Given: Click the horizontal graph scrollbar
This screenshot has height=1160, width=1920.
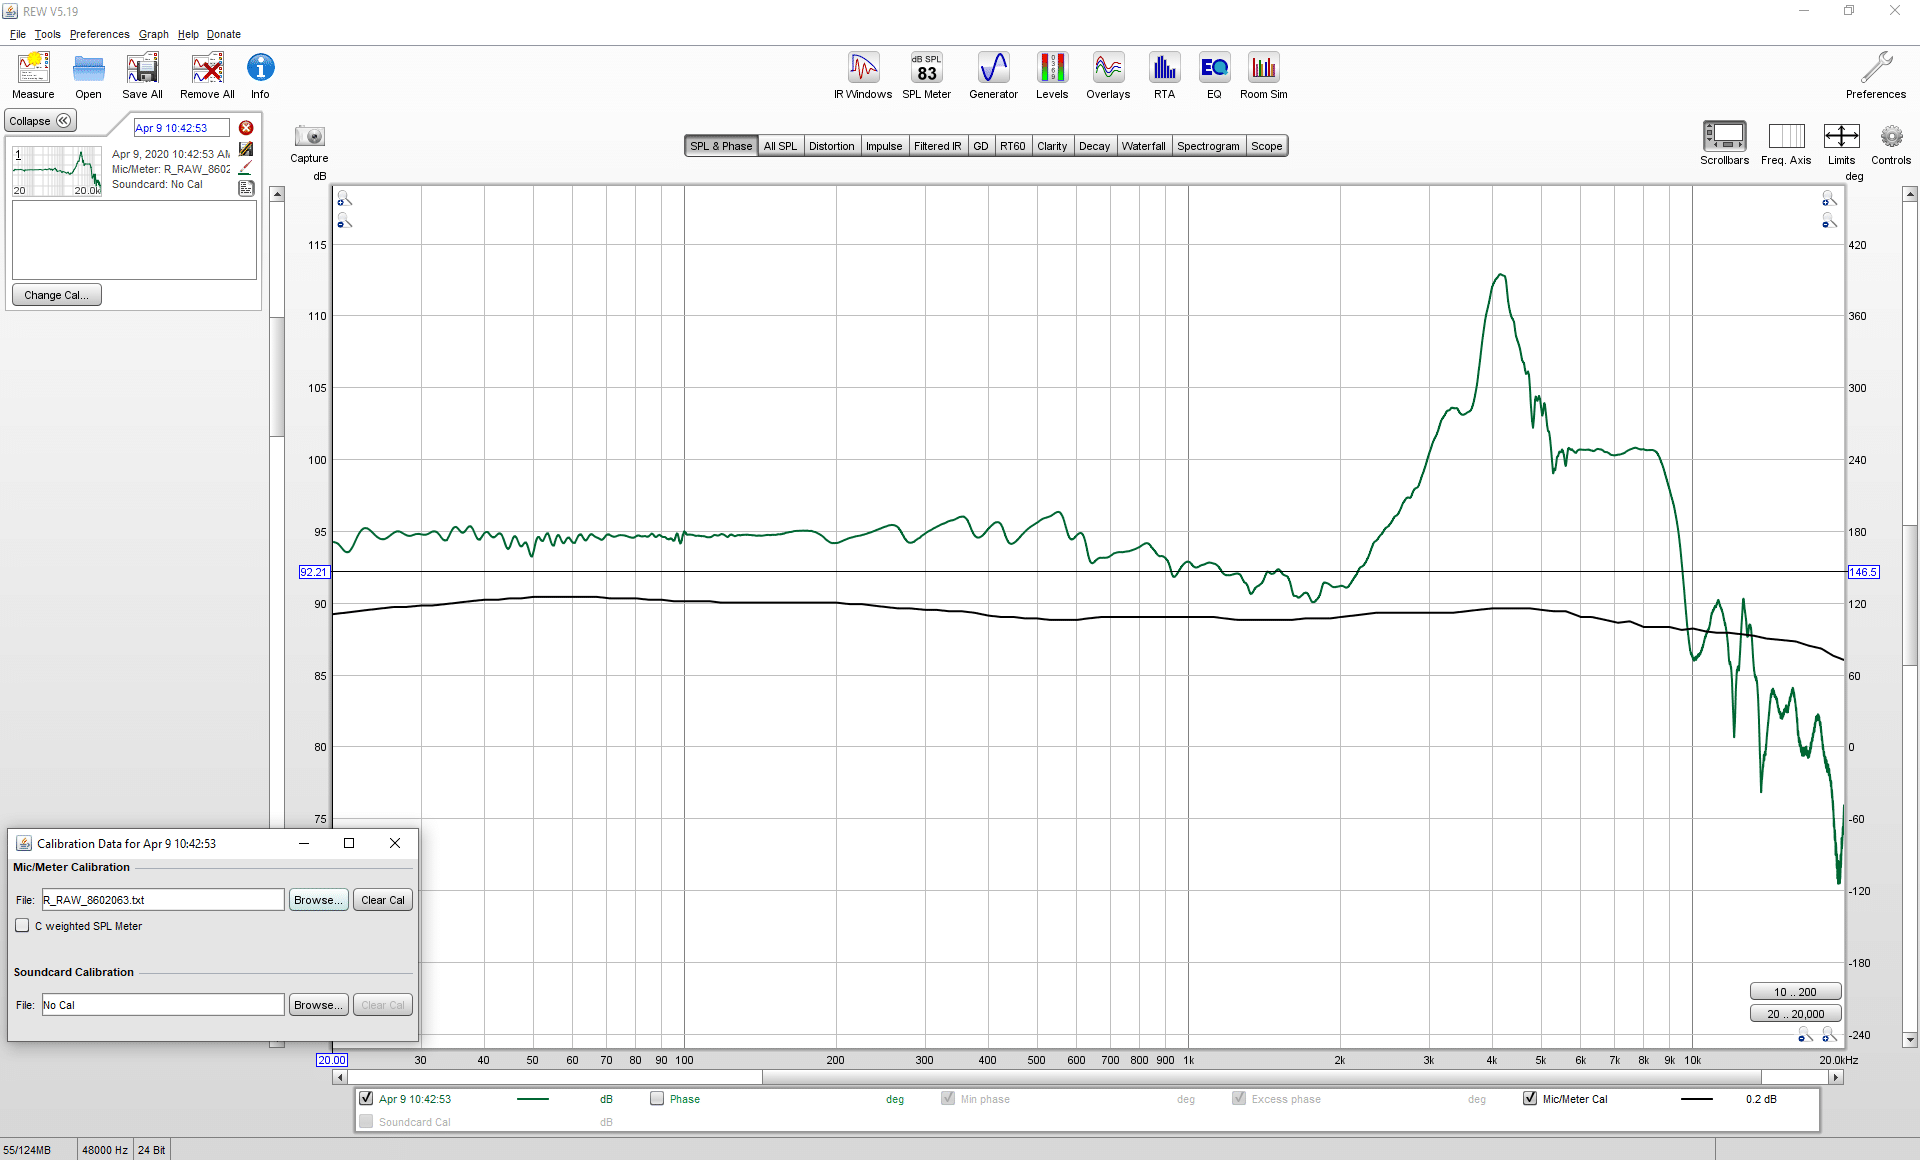Looking at the screenshot, I should (1088, 1077).
